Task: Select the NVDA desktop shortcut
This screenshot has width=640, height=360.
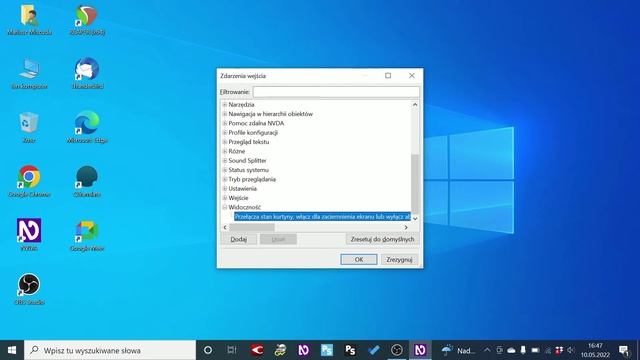Action: (29, 235)
